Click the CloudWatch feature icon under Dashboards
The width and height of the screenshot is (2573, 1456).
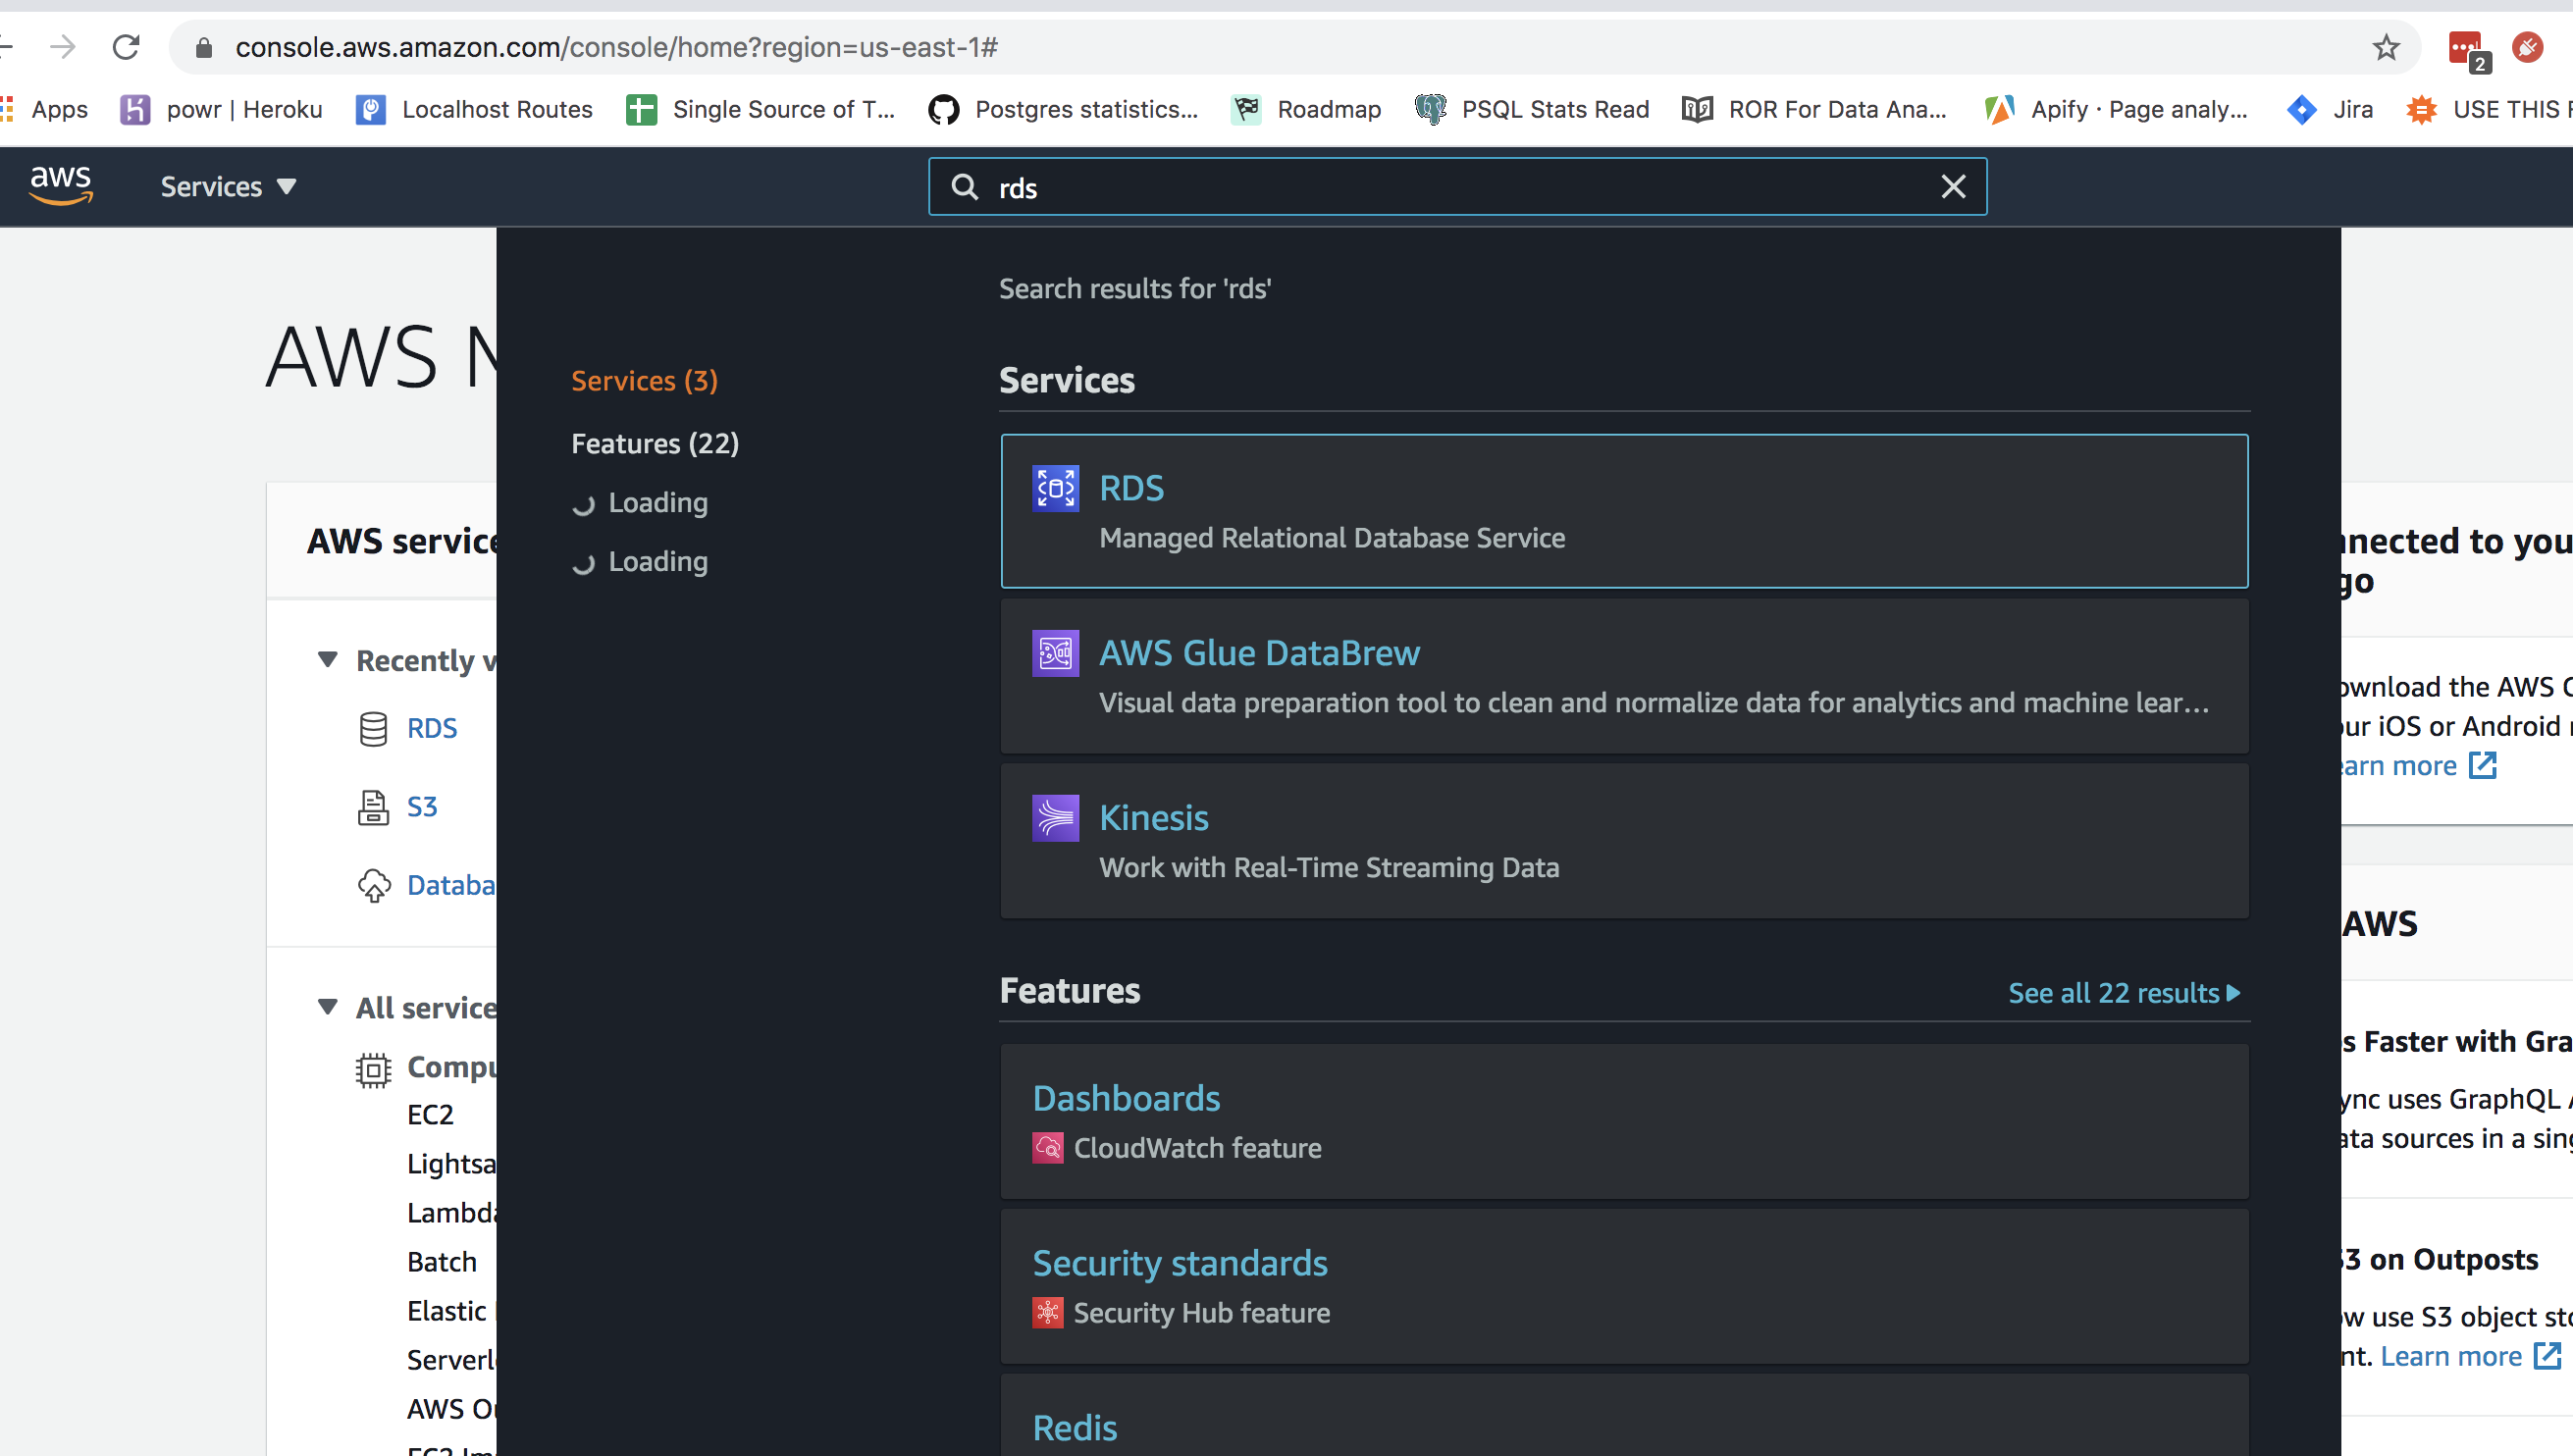pos(1047,1147)
